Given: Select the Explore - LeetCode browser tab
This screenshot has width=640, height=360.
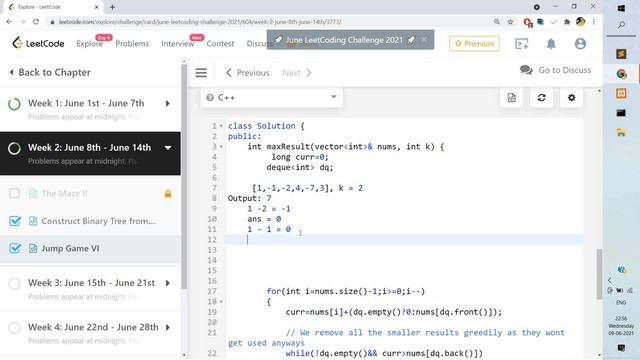Looking at the screenshot, I should coord(54,7).
